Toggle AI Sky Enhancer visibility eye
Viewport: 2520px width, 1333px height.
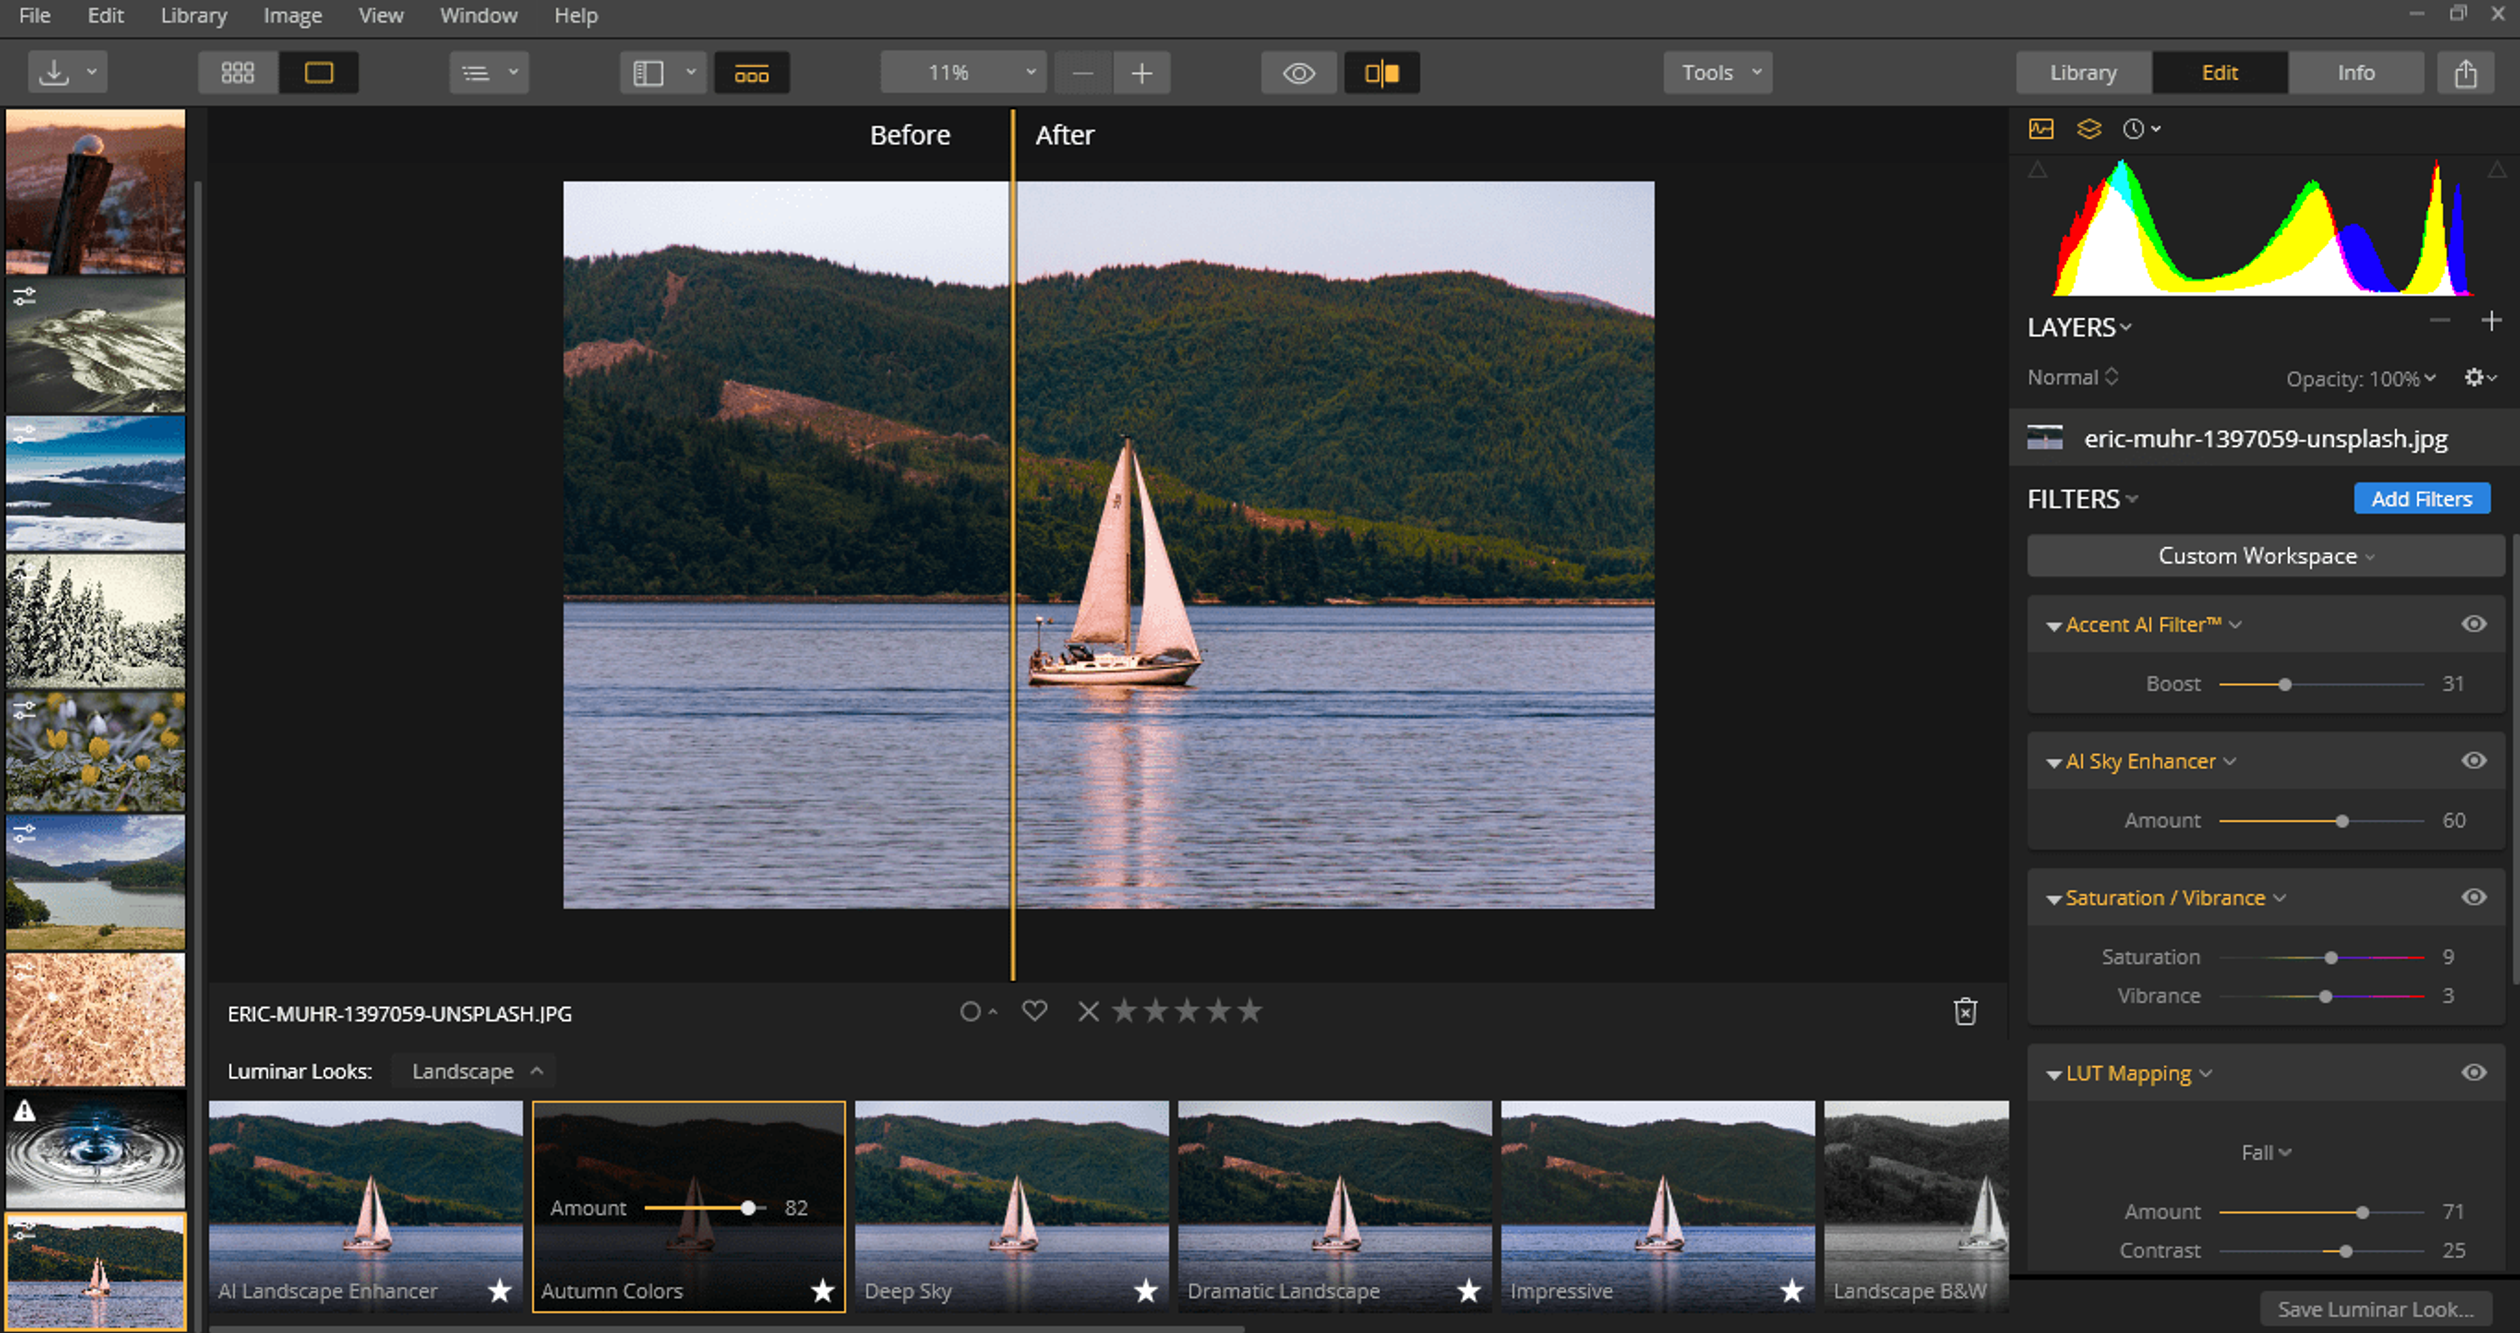pyautogui.click(x=2473, y=761)
